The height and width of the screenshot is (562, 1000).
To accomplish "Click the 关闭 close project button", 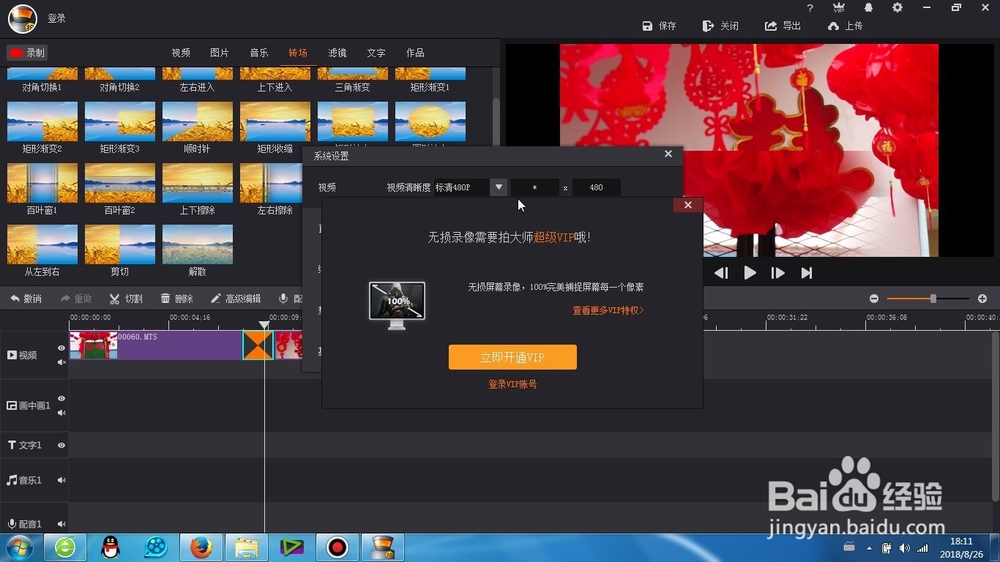I will tap(720, 26).
